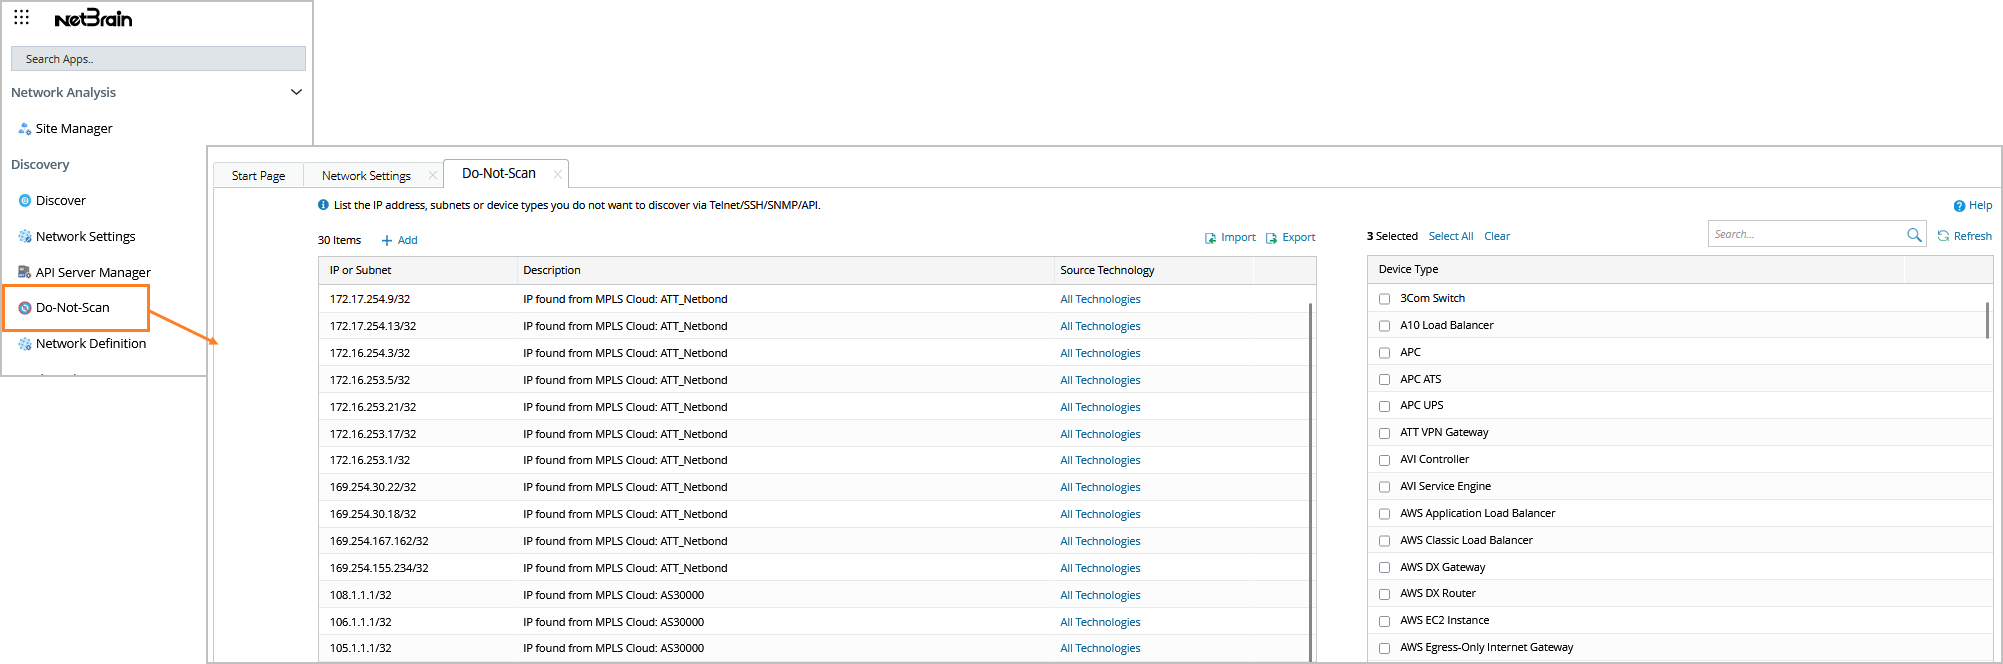
Task: Click the Export icon
Action: point(1271,238)
